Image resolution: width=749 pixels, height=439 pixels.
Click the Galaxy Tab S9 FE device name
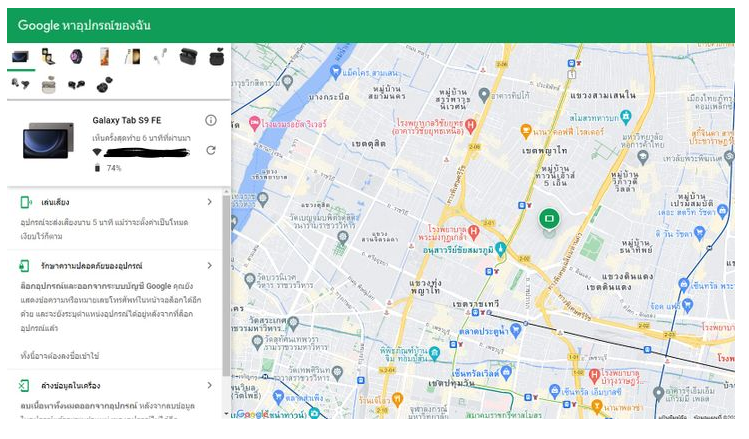pos(127,120)
